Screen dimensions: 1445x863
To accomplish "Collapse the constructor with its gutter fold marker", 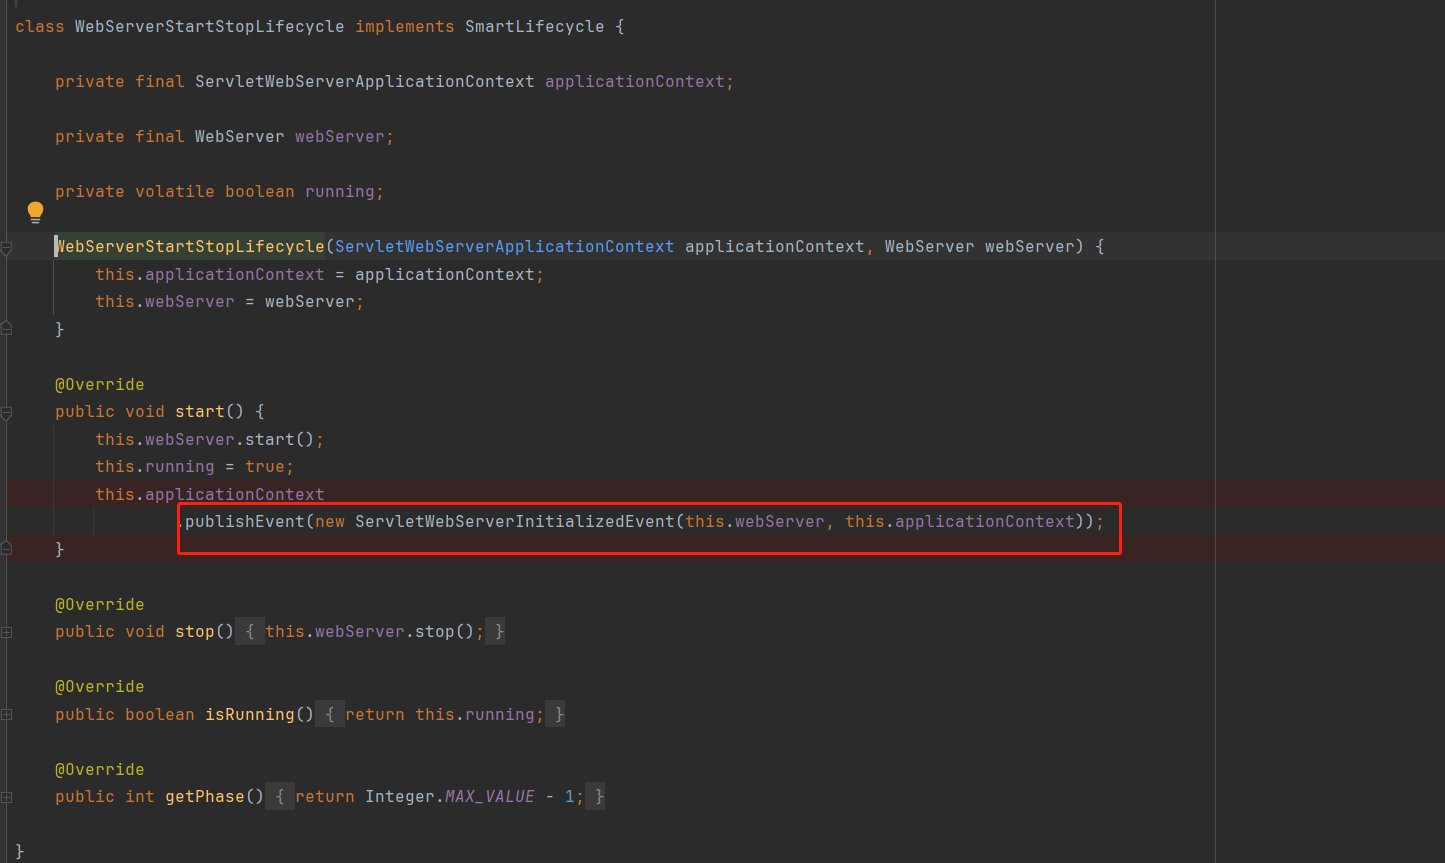I will point(6,247).
